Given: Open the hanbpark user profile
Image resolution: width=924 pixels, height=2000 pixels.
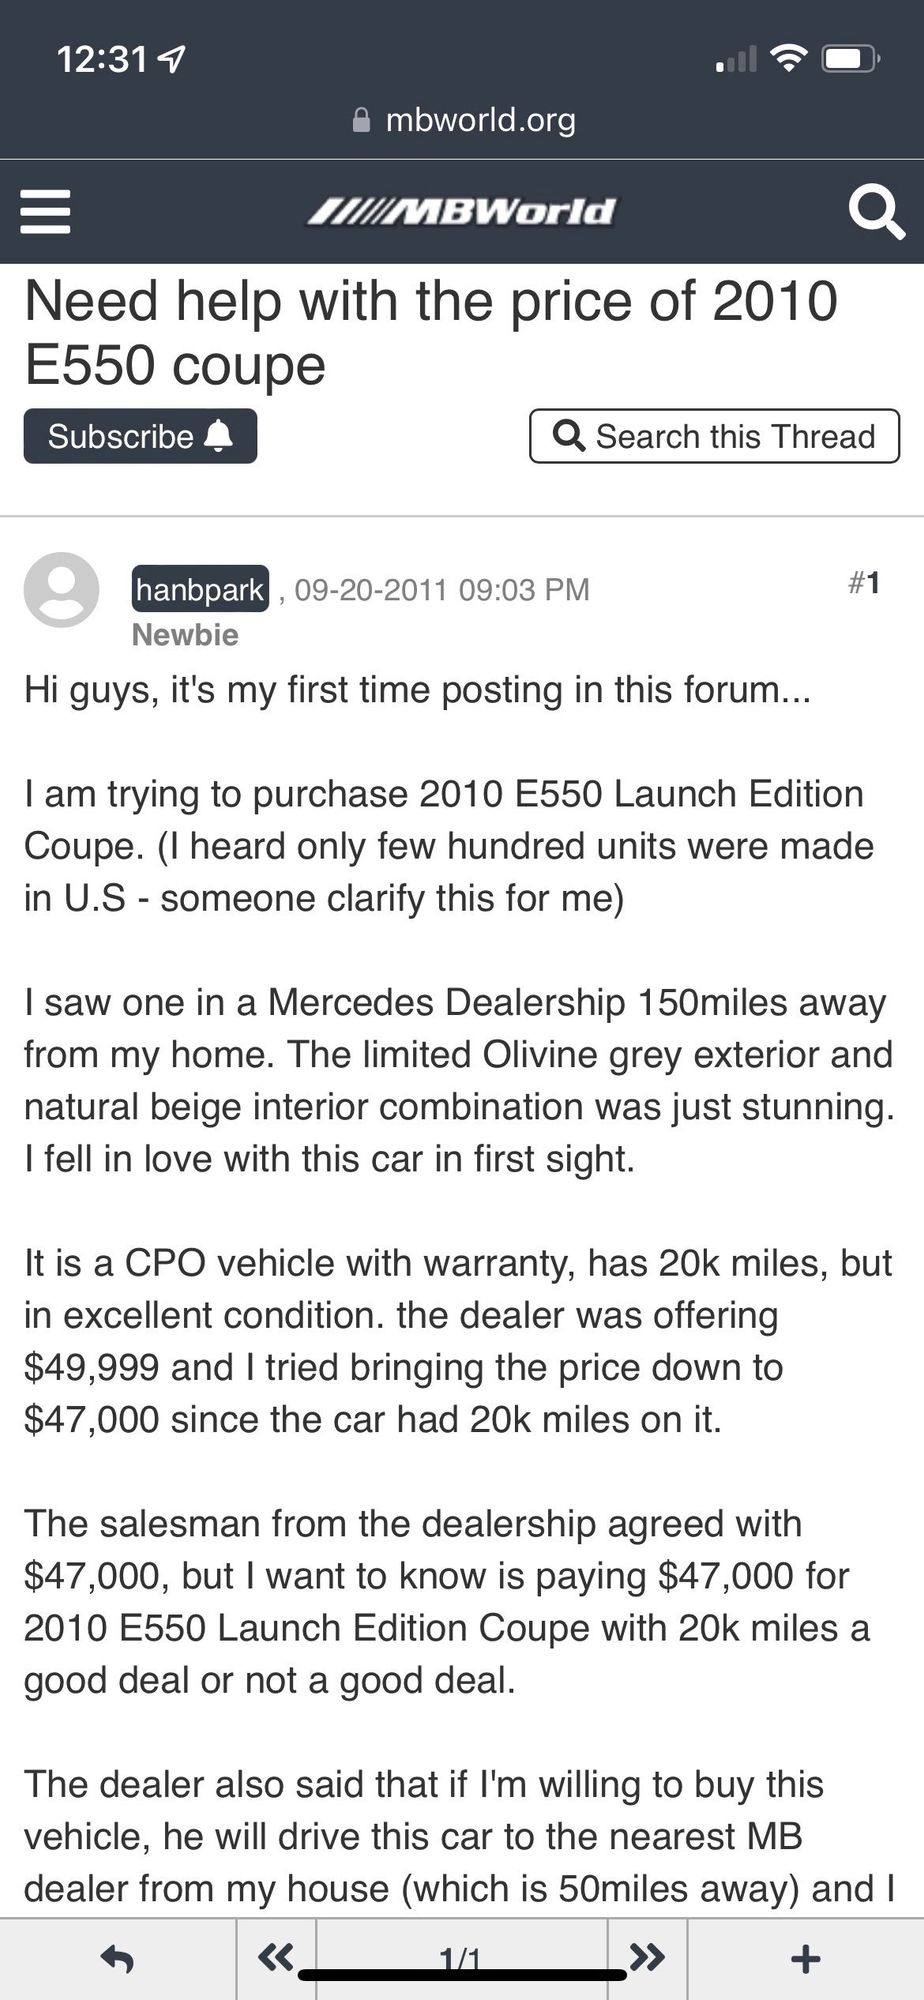Looking at the screenshot, I should coord(200,589).
